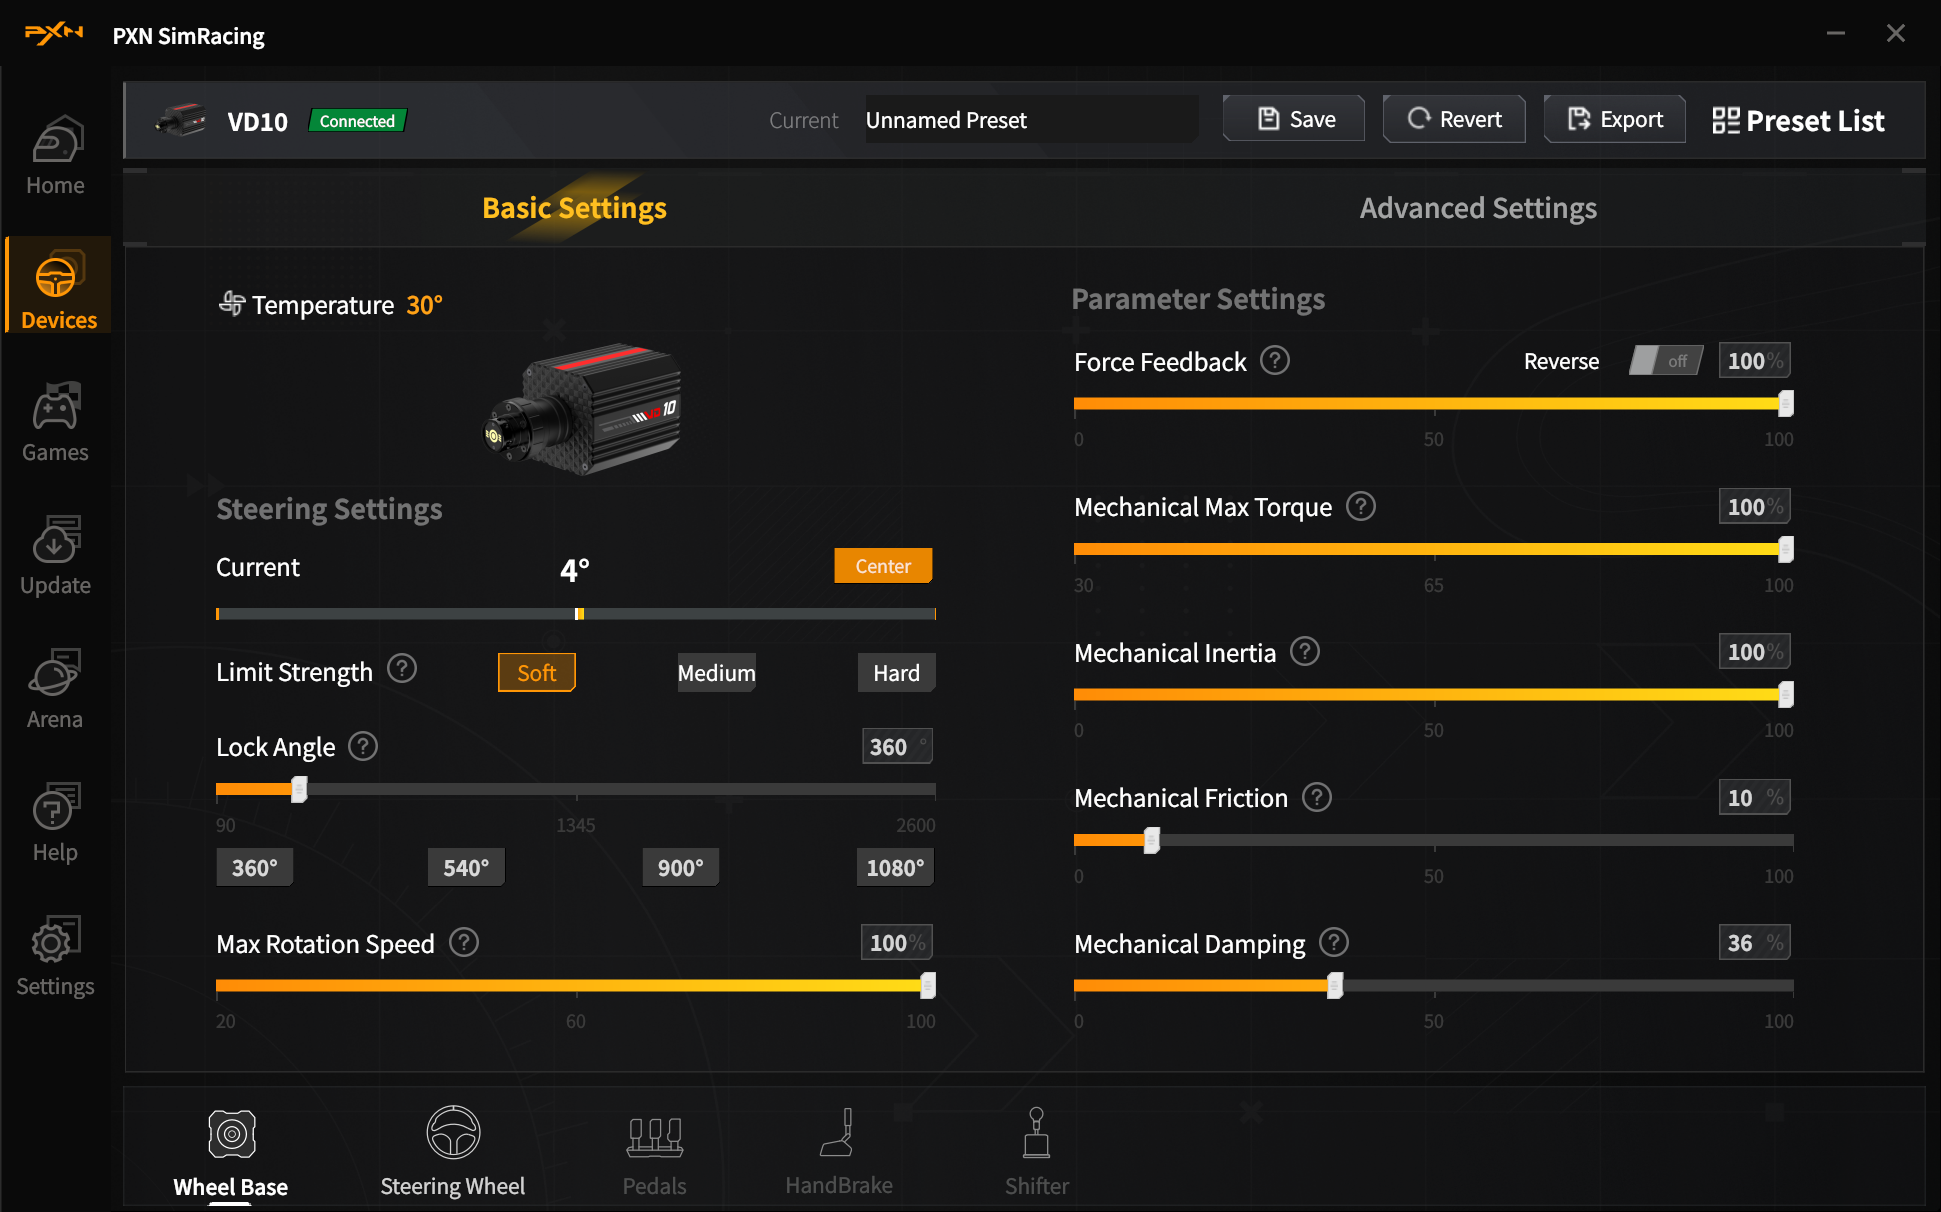Toggle the Reverse force feedback switch
1941x1212 pixels.
coord(1666,361)
